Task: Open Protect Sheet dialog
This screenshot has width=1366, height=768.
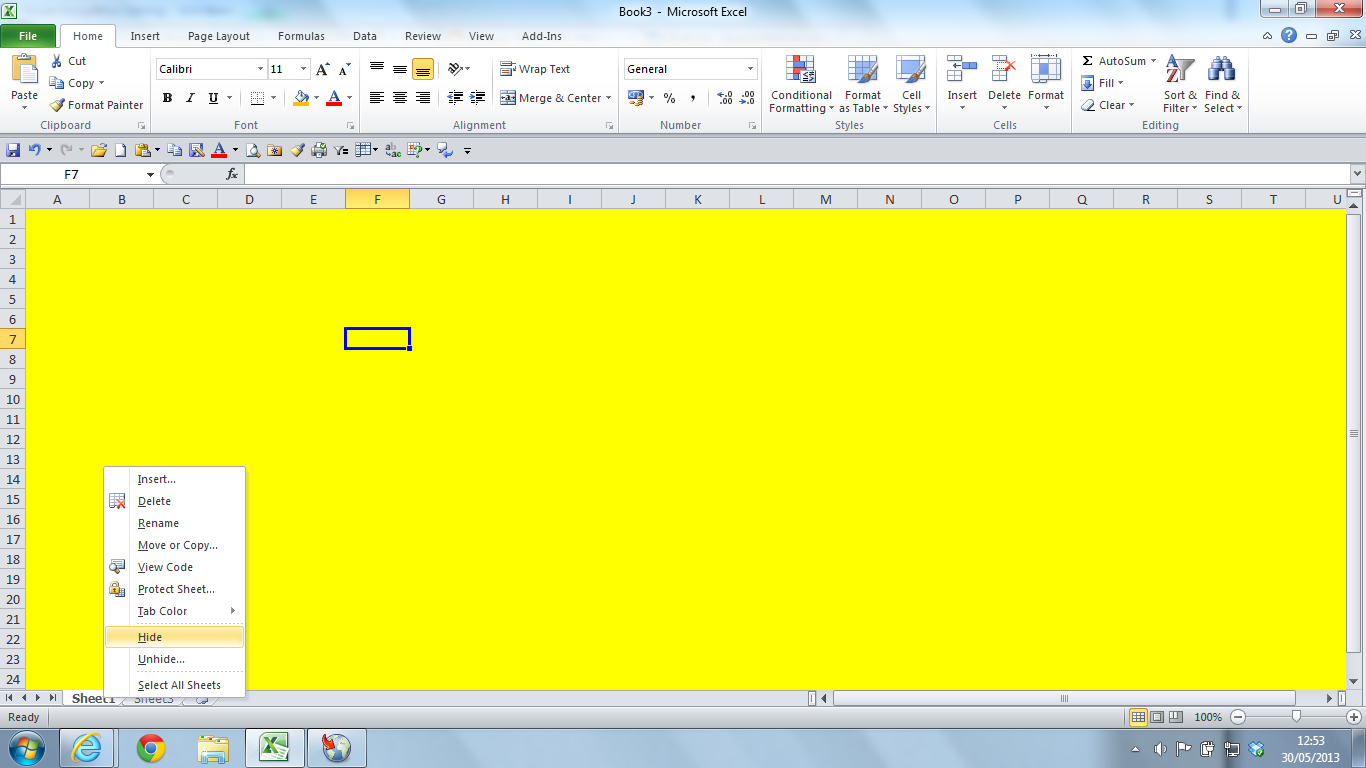Action: pos(178,589)
